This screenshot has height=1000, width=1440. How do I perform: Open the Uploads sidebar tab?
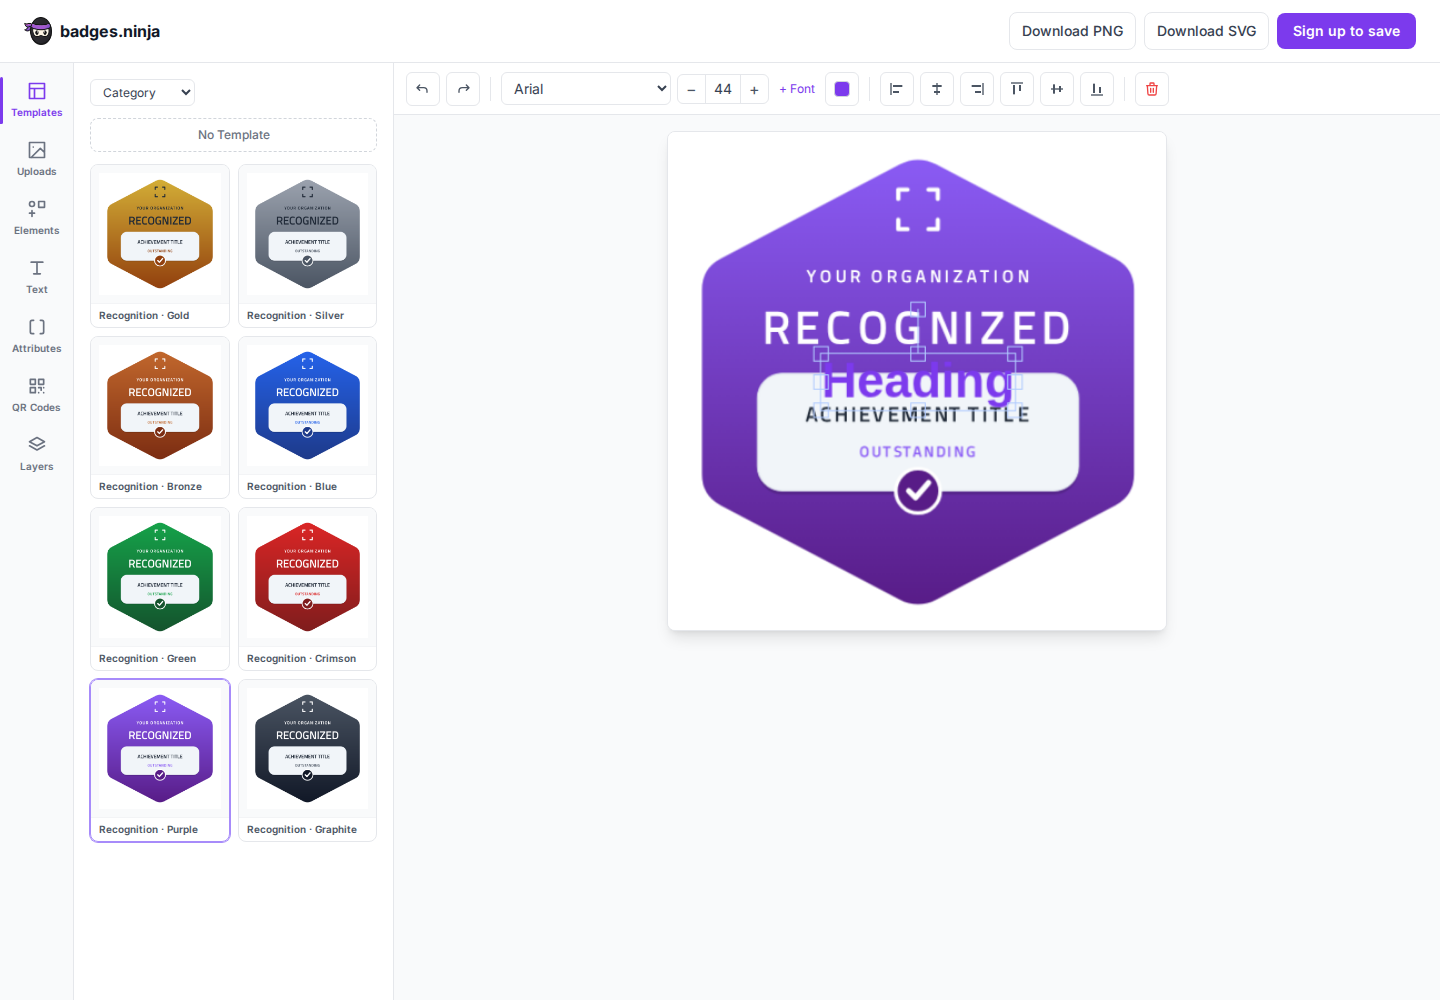coord(37,159)
